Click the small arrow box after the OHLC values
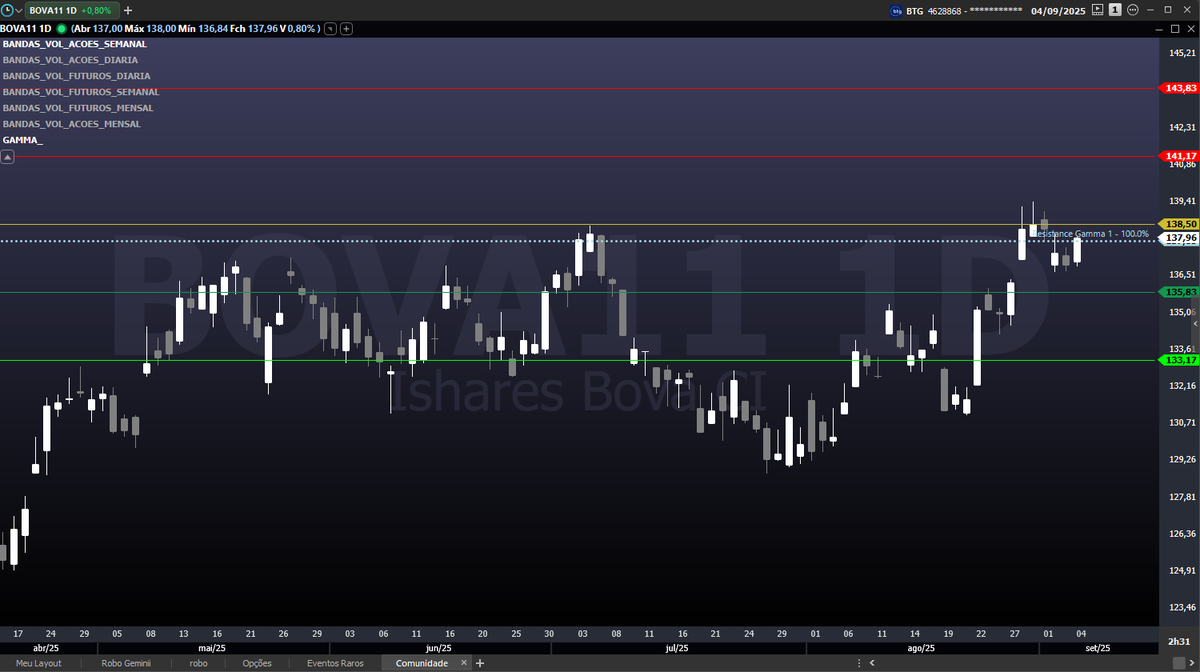 coord(332,29)
